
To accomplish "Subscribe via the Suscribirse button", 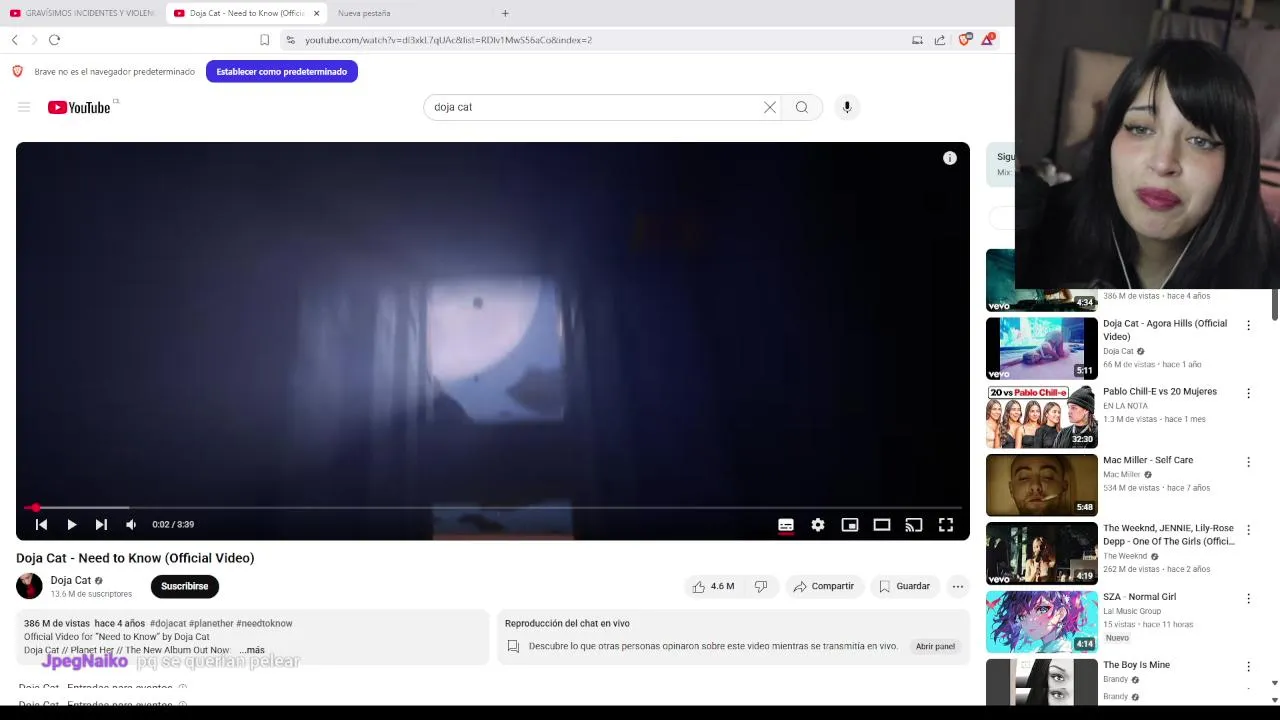I will (x=185, y=586).
